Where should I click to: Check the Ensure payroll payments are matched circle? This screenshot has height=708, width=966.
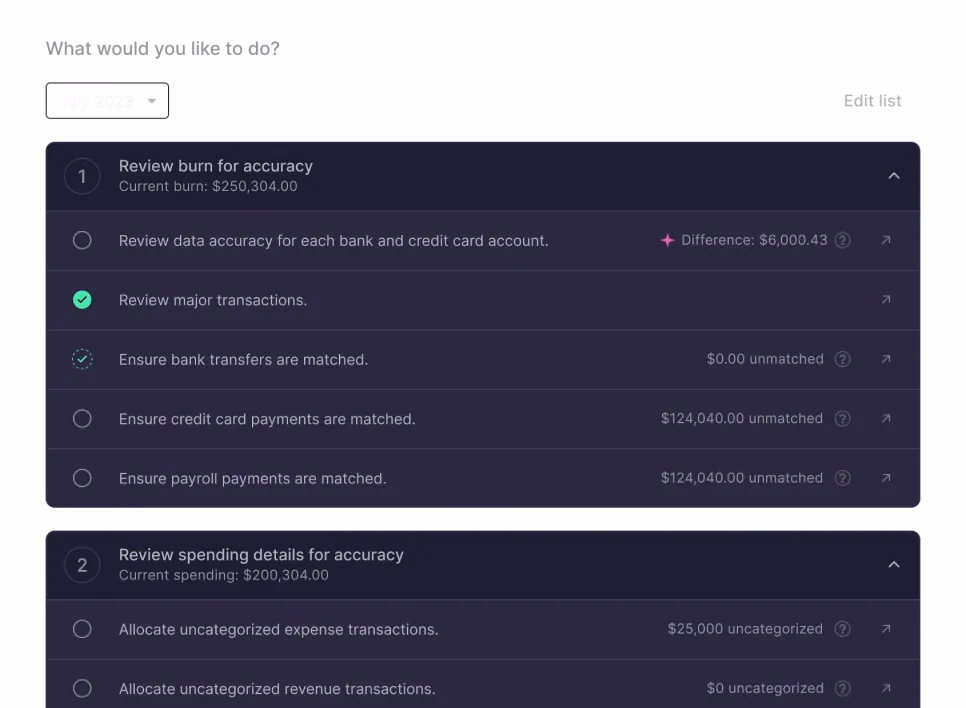[82, 478]
